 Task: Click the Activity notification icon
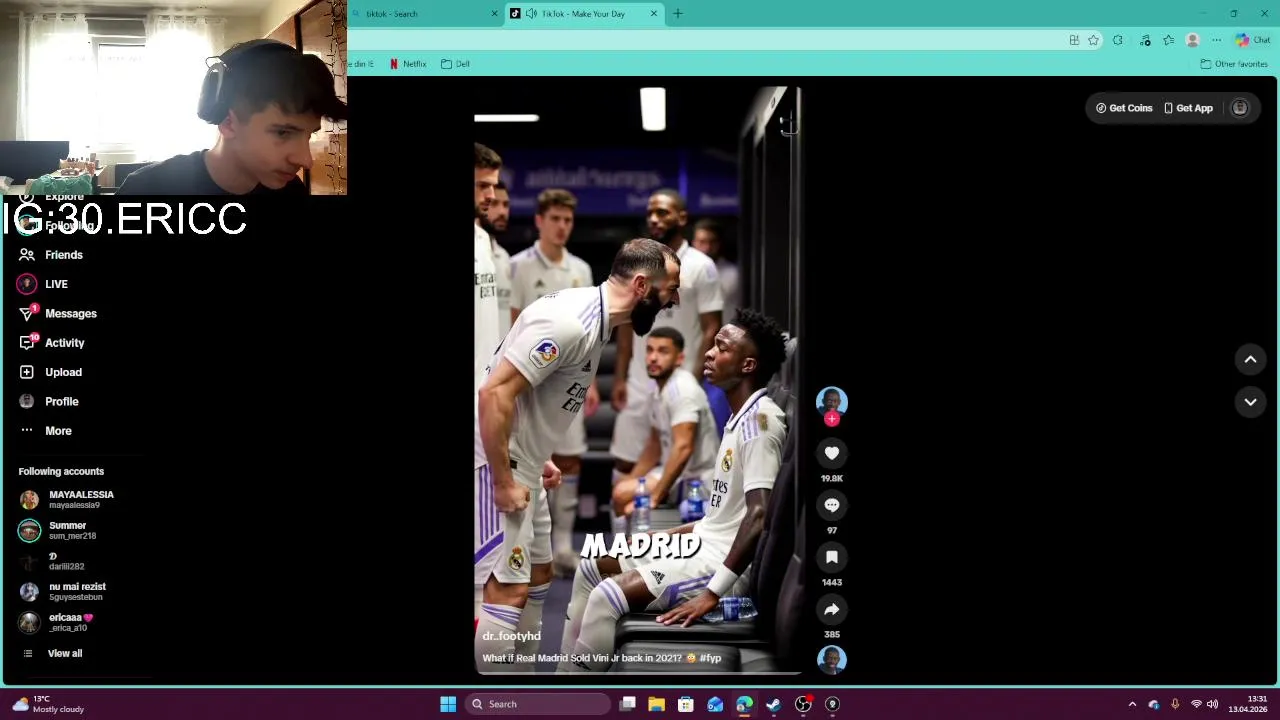tap(27, 343)
